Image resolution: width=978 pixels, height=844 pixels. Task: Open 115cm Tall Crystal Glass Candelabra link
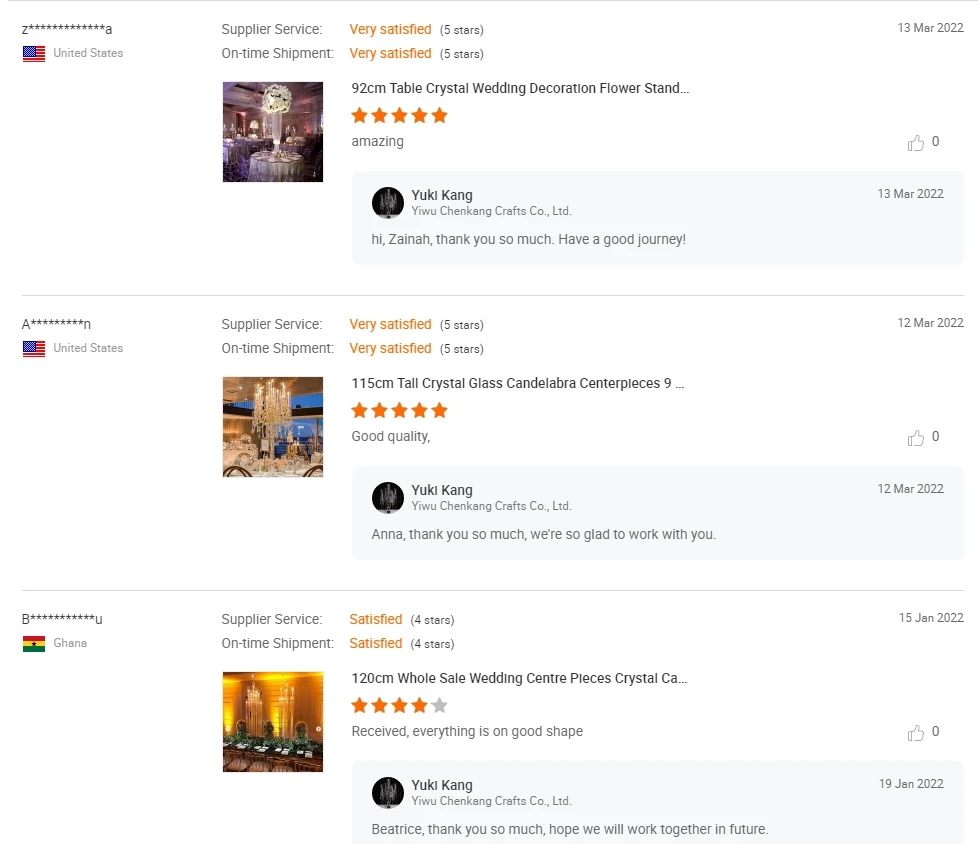coord(518,383)
